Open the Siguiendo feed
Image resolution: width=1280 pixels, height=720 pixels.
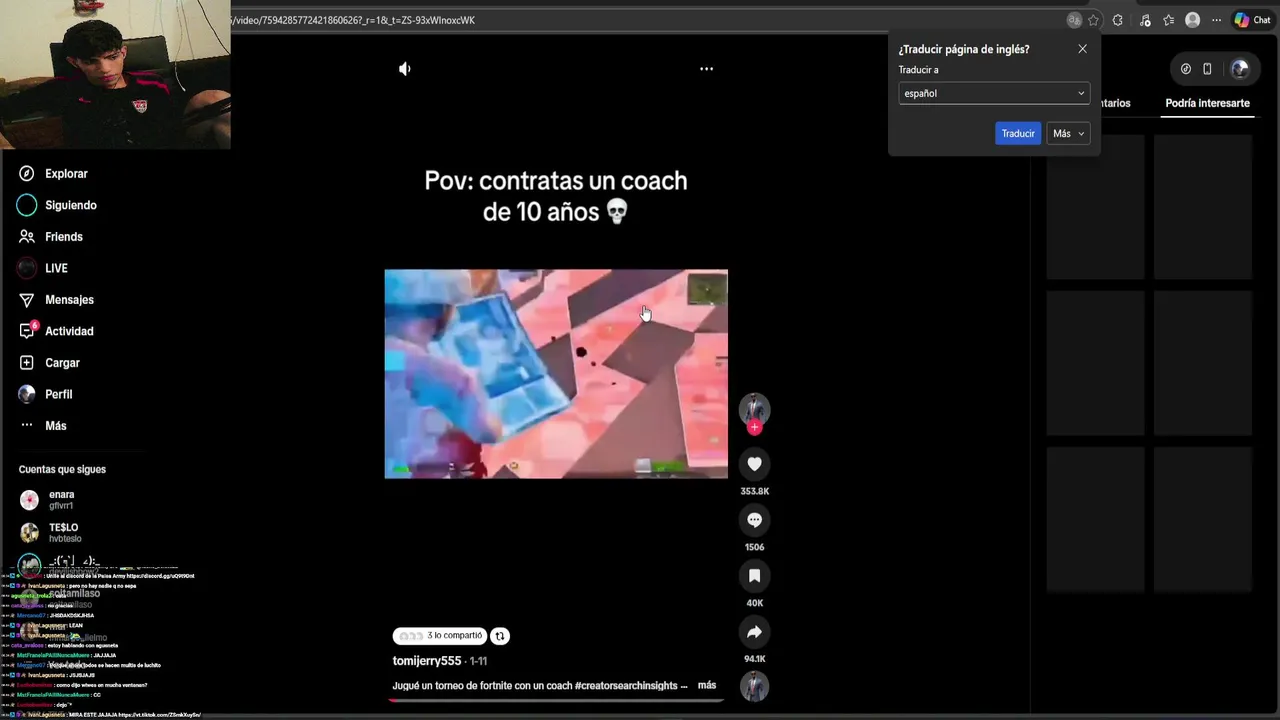70,205
